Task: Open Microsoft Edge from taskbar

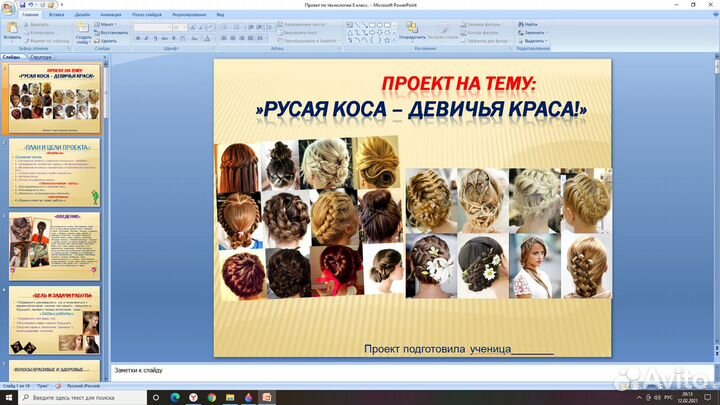Action: 175,398
